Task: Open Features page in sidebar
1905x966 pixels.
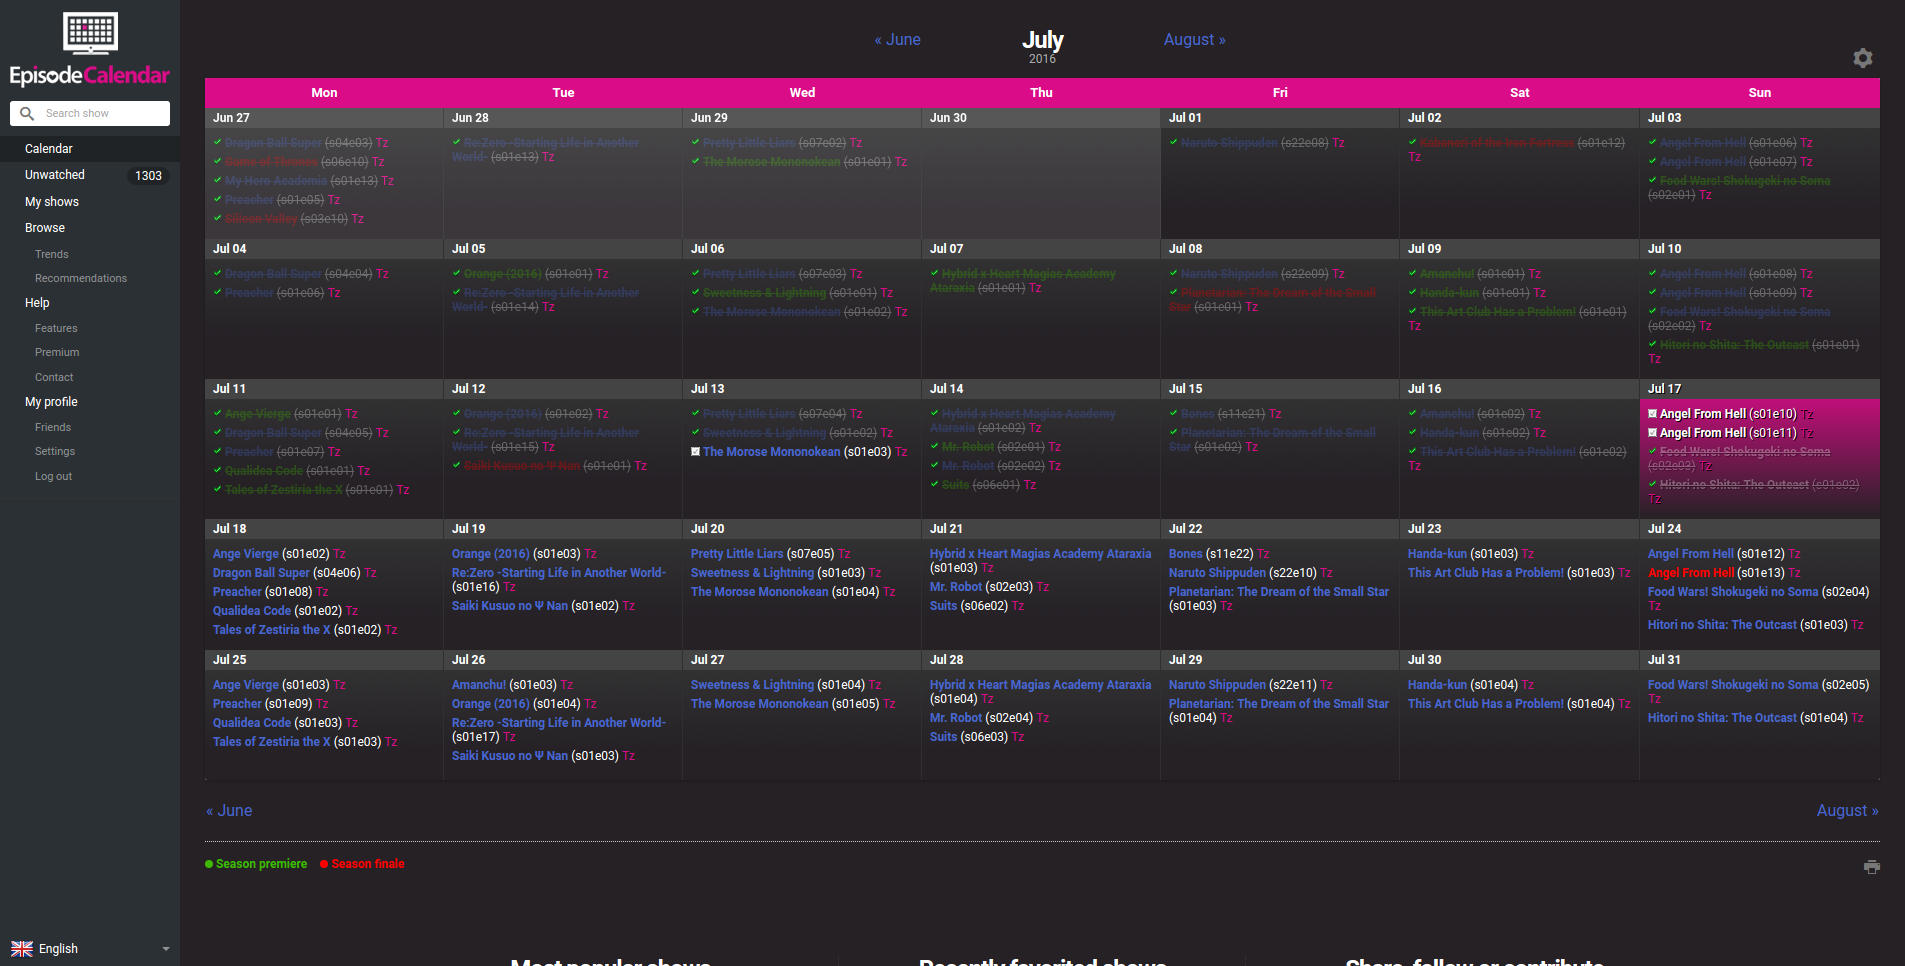Action: pyautogui.click(x=56, y=329)
